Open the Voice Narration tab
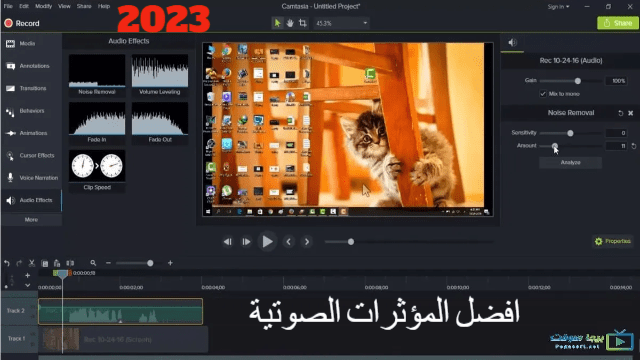Image resolution: width=640 pixels, height=360 pixels. click(x=31, y=178)
